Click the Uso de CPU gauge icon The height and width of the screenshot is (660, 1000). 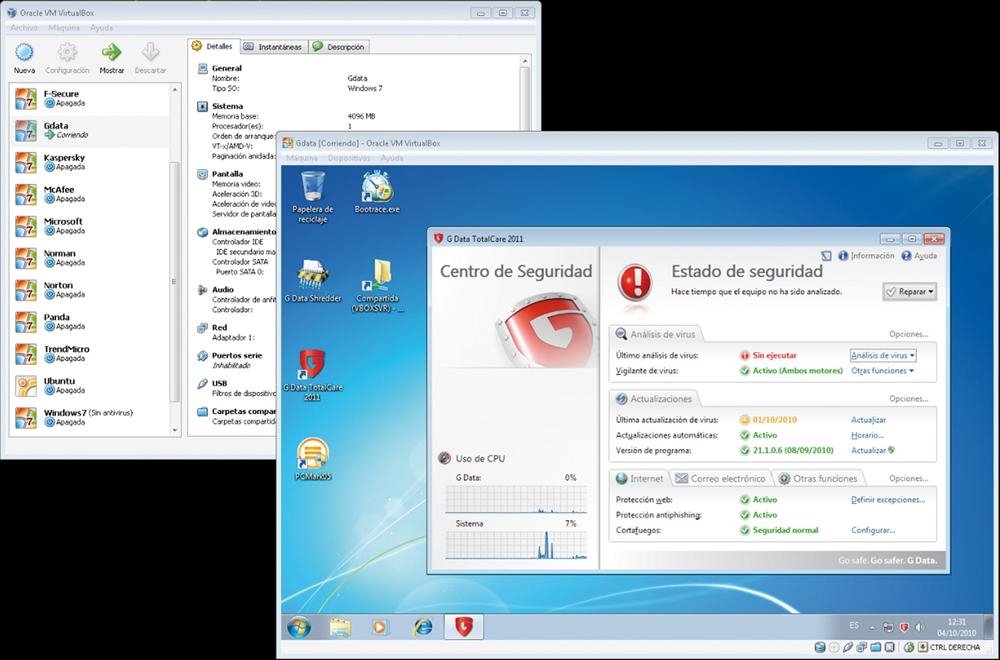pos(445,458)
